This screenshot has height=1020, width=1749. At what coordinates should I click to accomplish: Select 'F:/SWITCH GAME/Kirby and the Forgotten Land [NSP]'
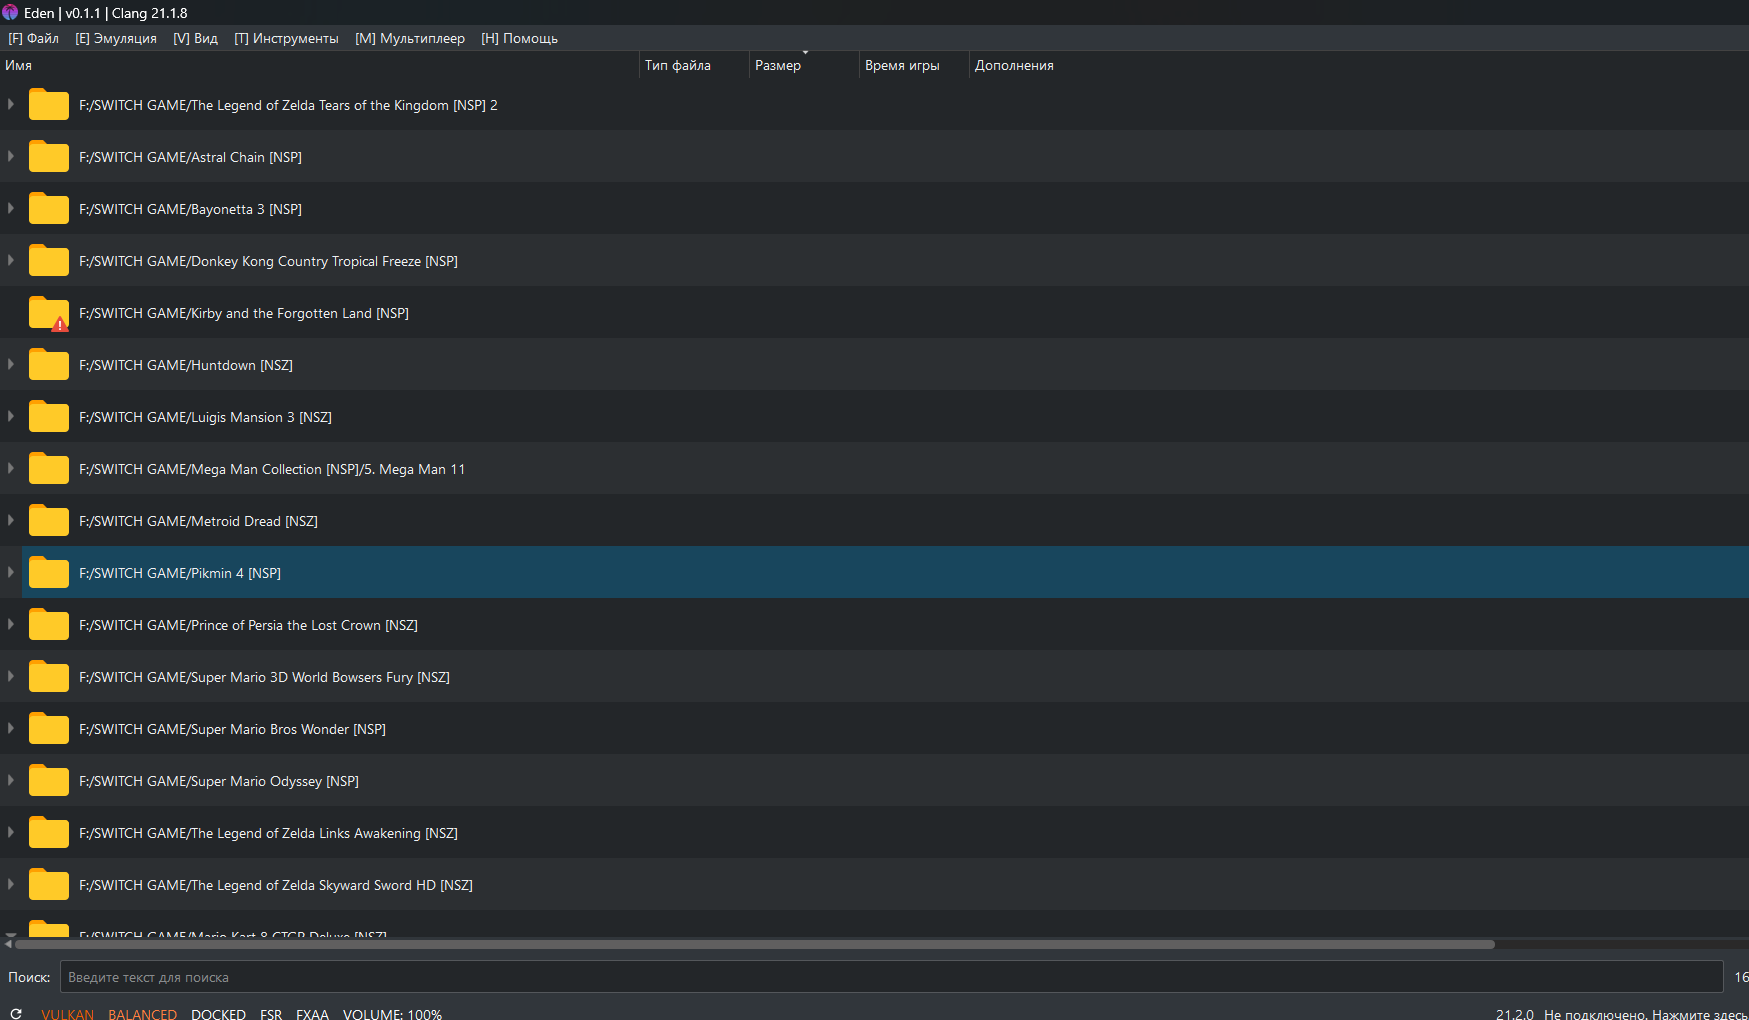coord(244,313)
